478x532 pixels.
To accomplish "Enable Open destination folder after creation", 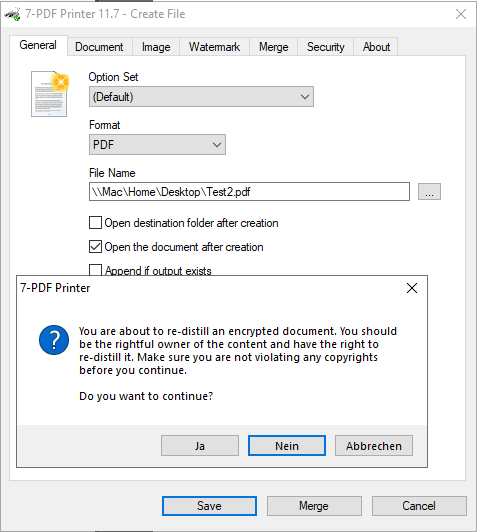I will pyautogui.click(x=95, y=223).
